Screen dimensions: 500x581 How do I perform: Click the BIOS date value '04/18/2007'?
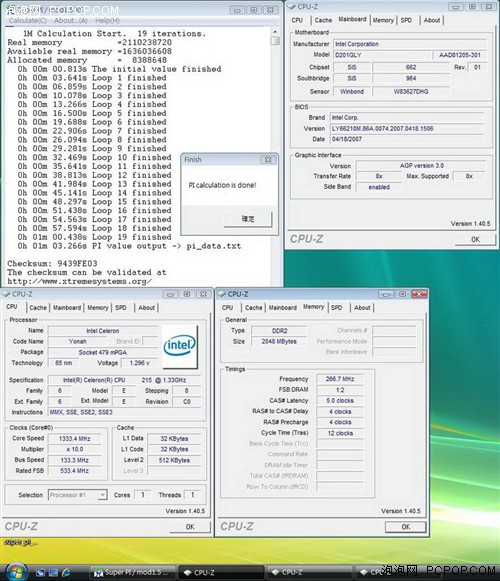pyautogui.click(x=407, y=139)
